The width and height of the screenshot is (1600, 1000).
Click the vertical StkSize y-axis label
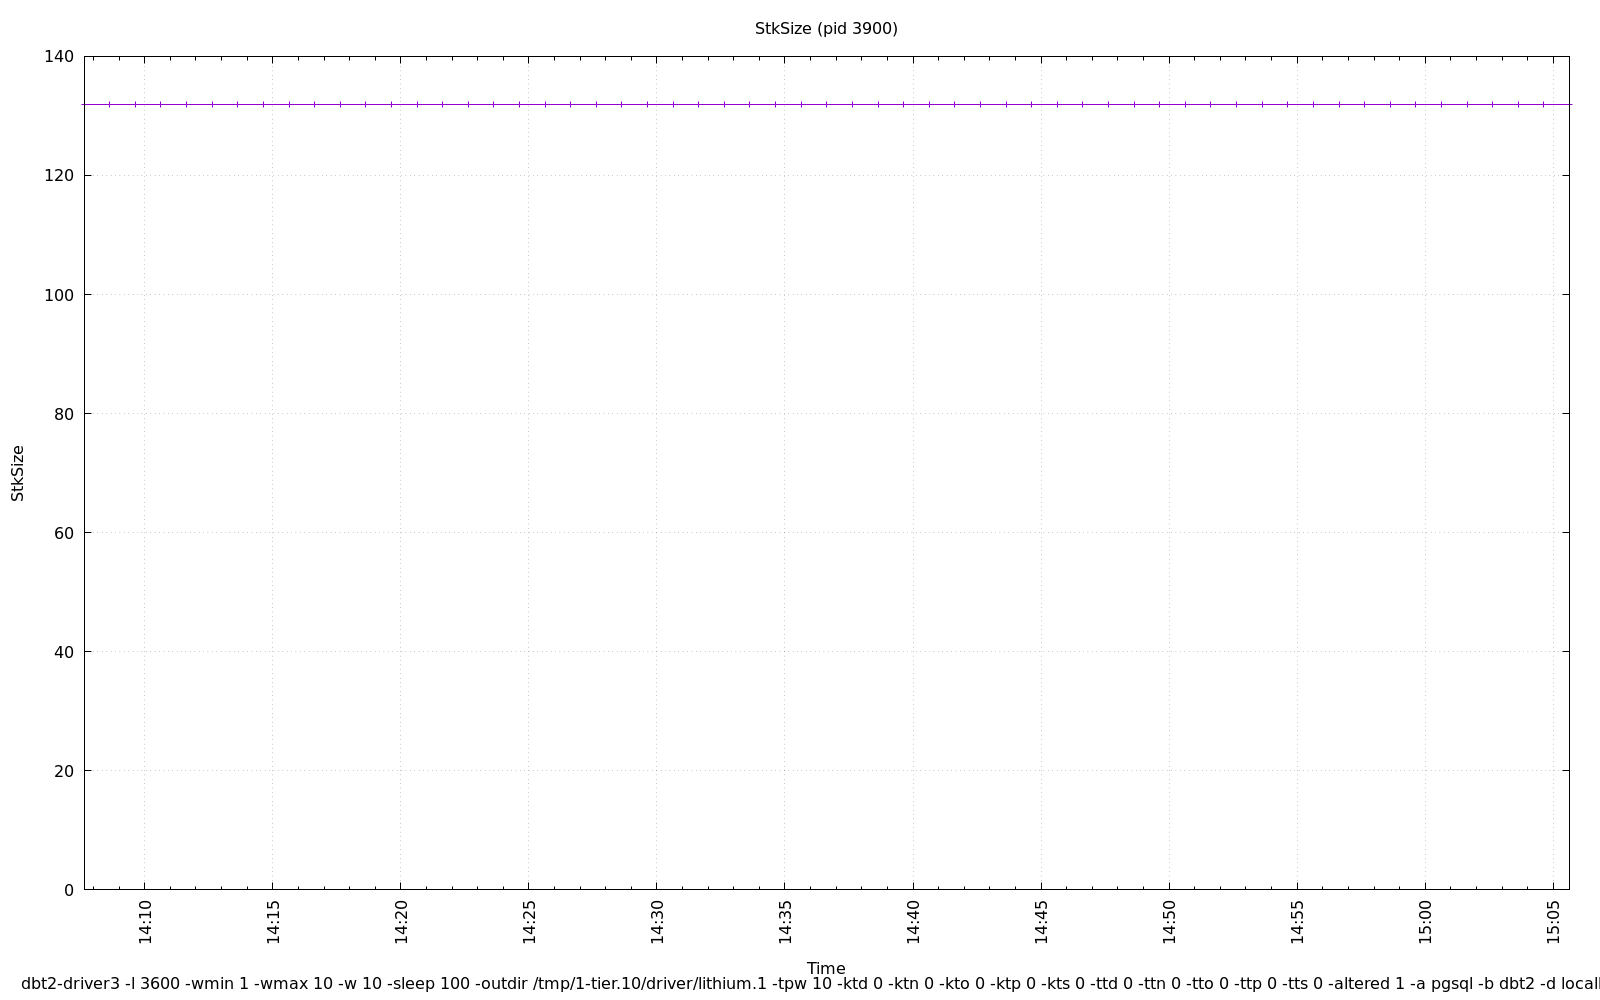(x=18, y=473)
